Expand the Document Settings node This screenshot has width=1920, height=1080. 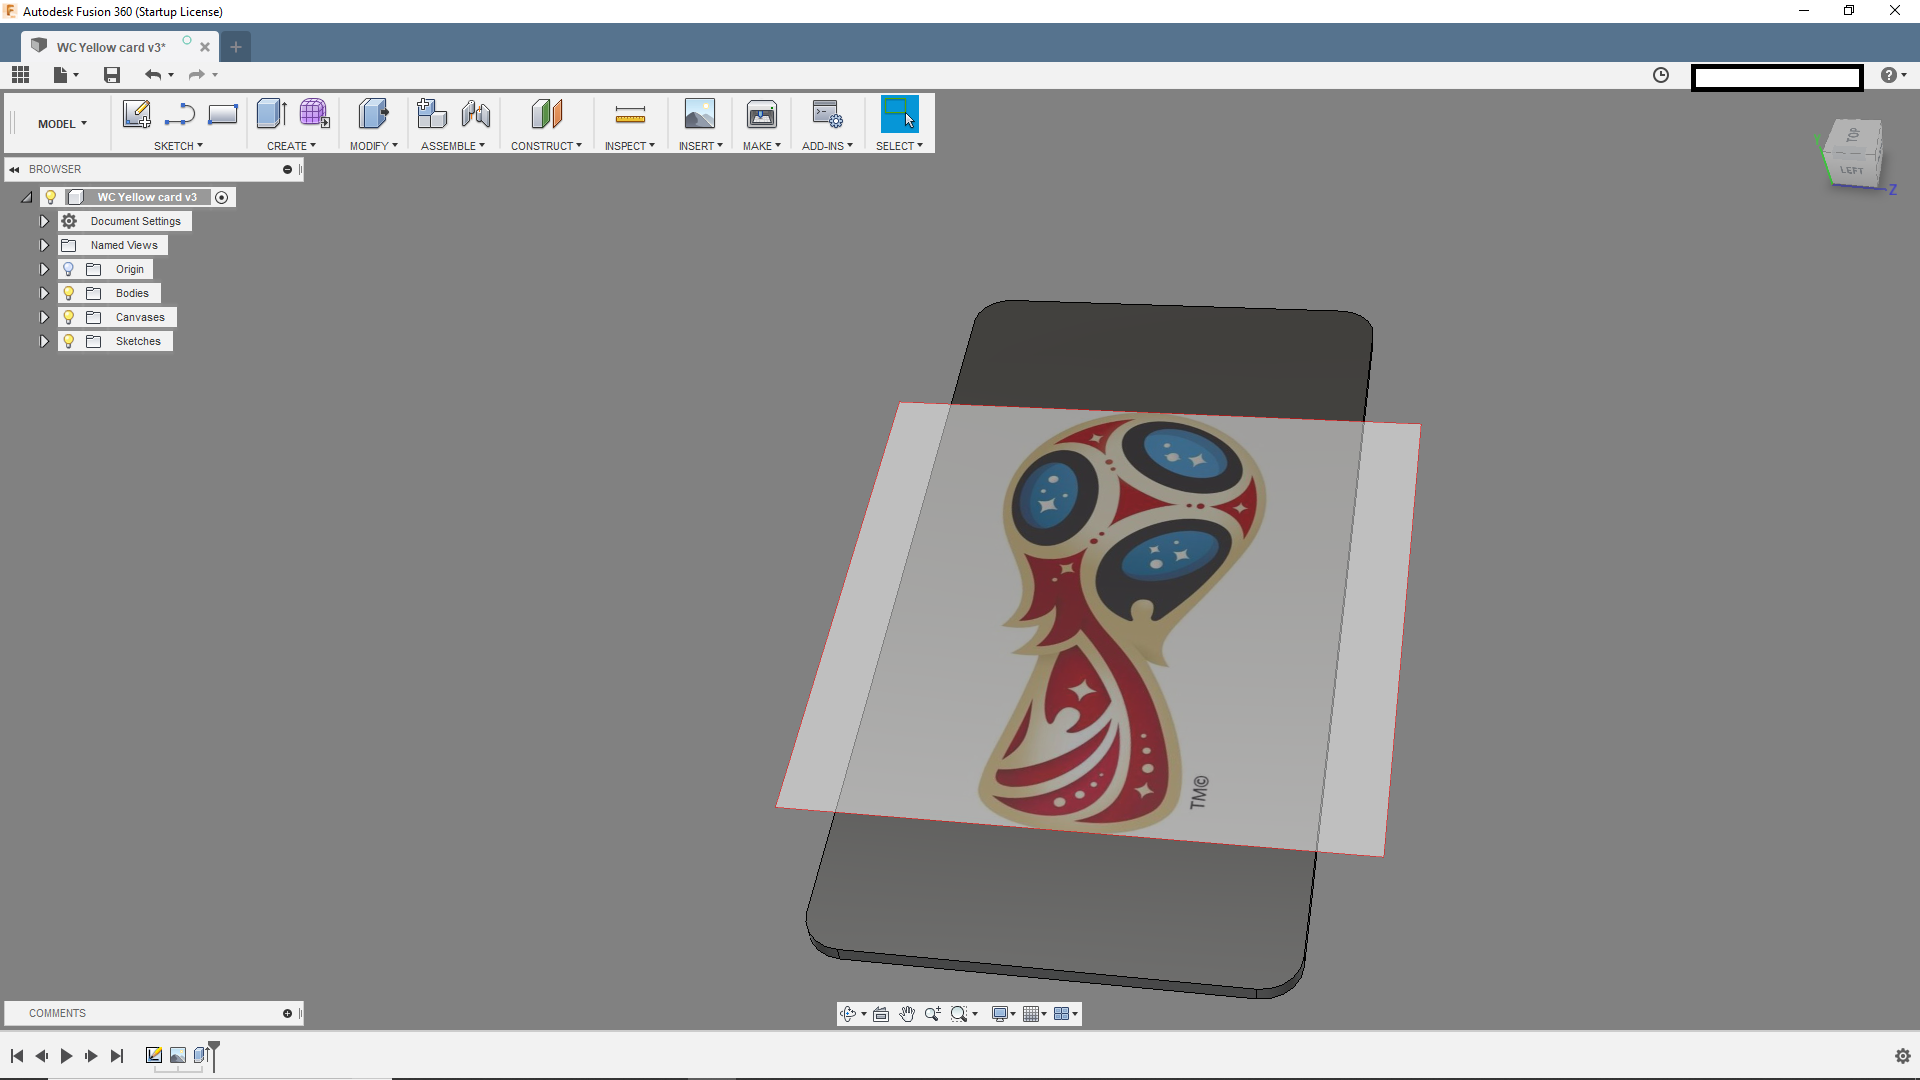(x=44, y=221)
